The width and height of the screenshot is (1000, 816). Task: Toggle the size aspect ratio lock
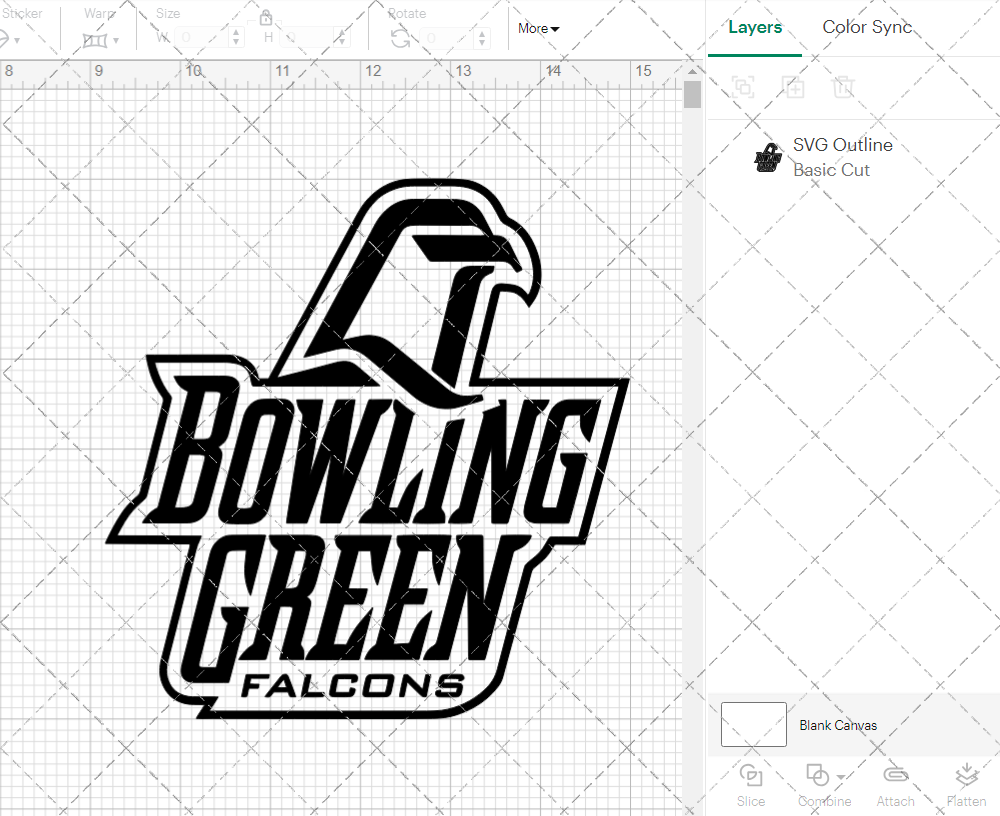(x=266, y=17)
